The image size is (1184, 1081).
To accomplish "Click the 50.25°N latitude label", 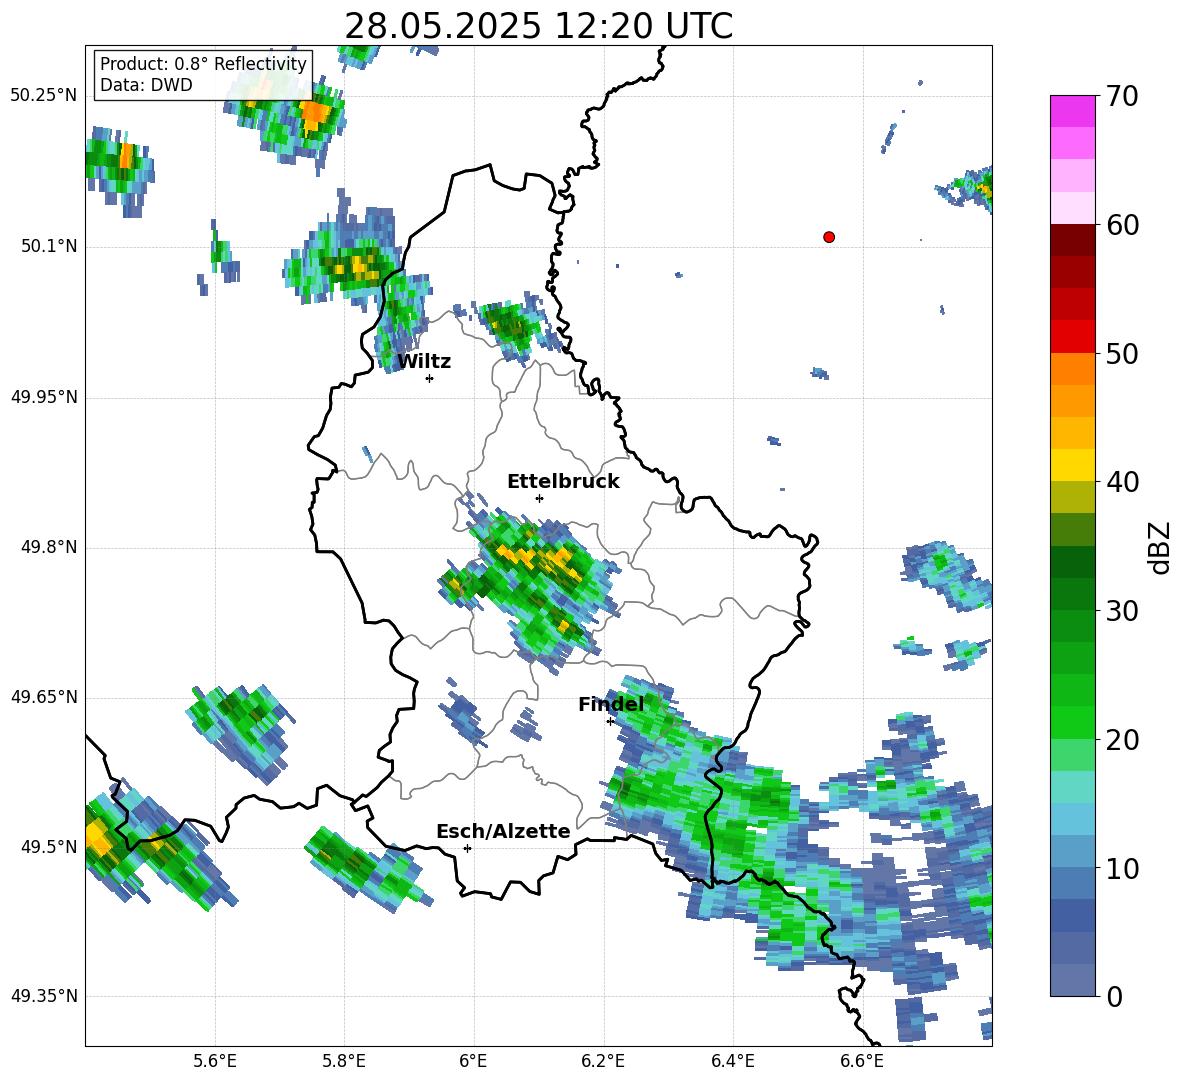I will [44, 96].
